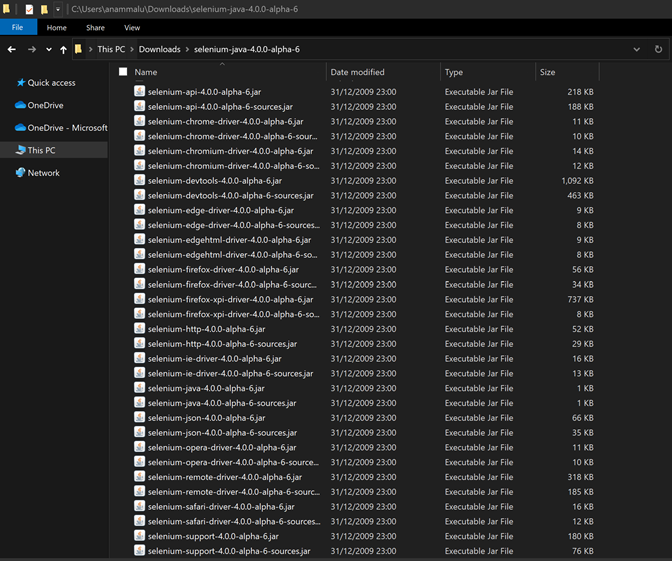
Task: Select file selenium-json-4.0.0-alpha-6-sources.jar
Action: tap(222, 432)
